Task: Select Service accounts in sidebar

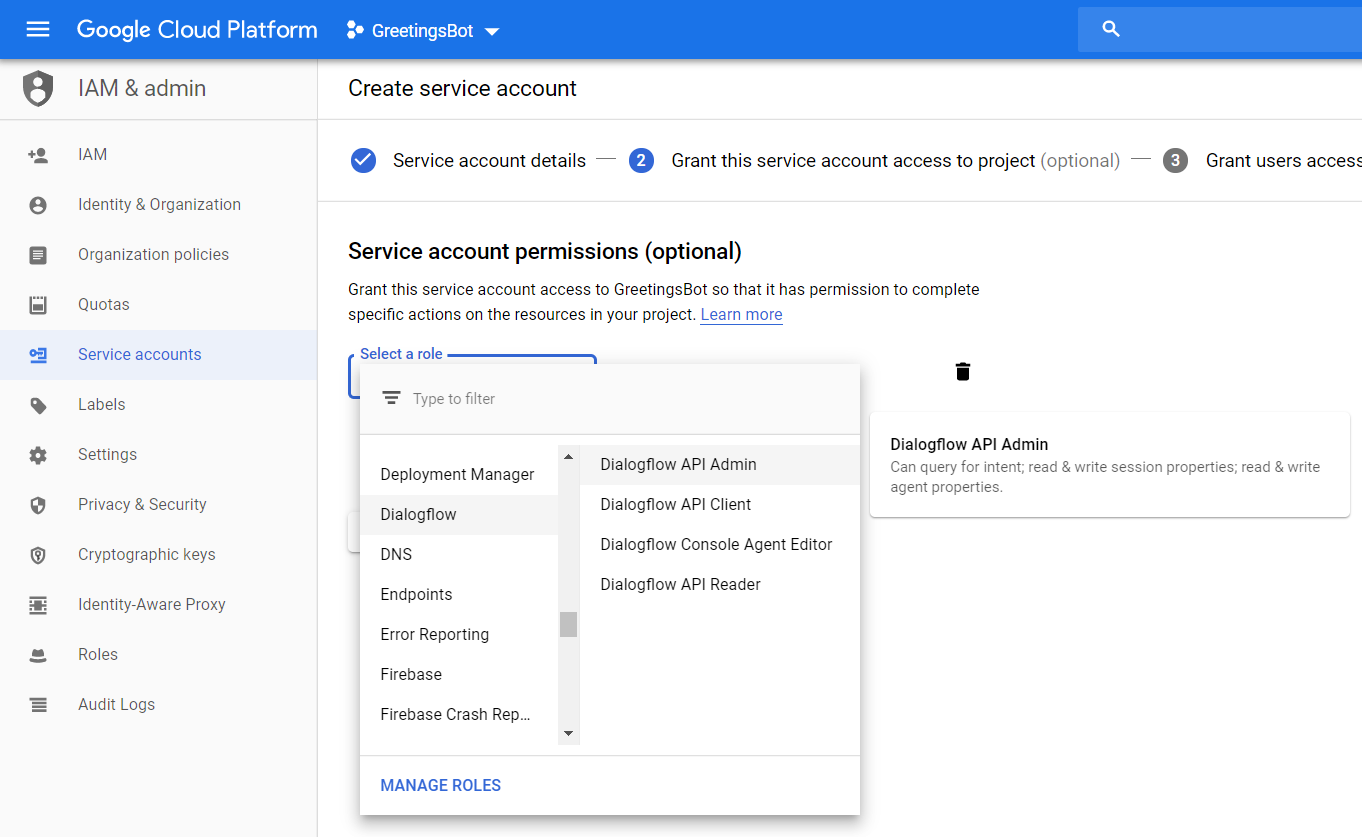Action: coord(158,355)
